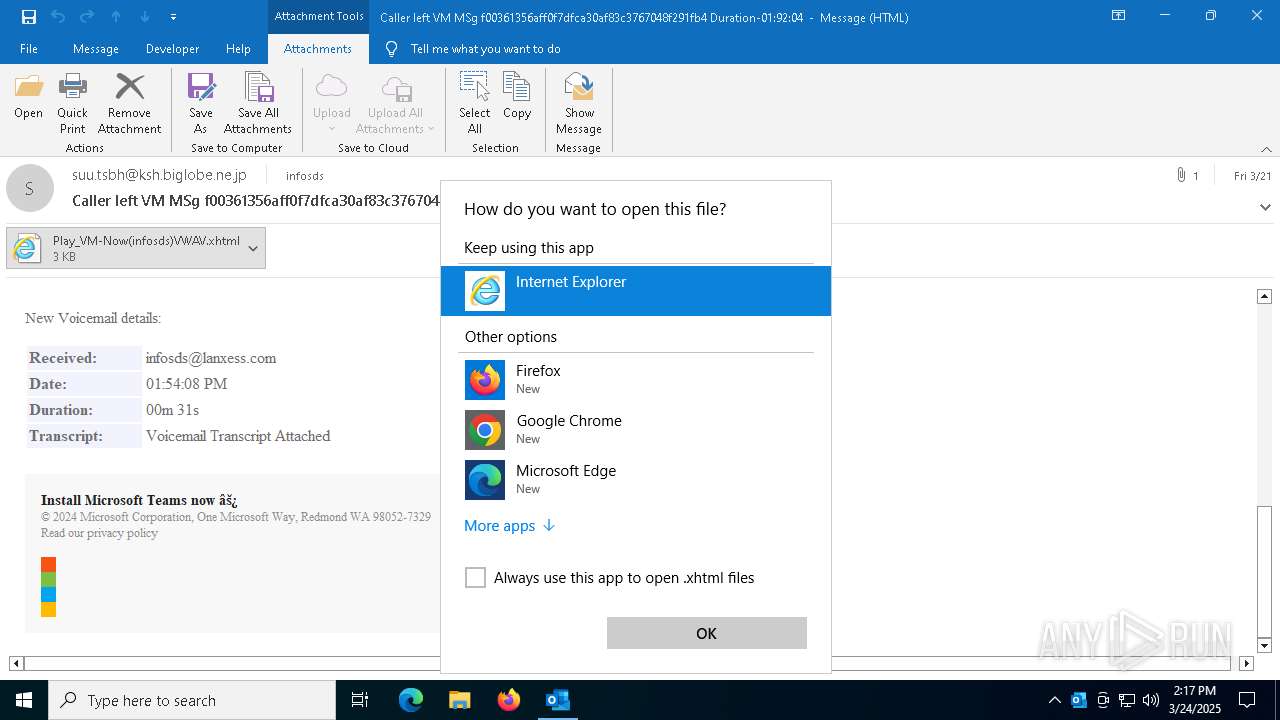Click the horizontal scrollbar right arrow

coord(1246,663)
